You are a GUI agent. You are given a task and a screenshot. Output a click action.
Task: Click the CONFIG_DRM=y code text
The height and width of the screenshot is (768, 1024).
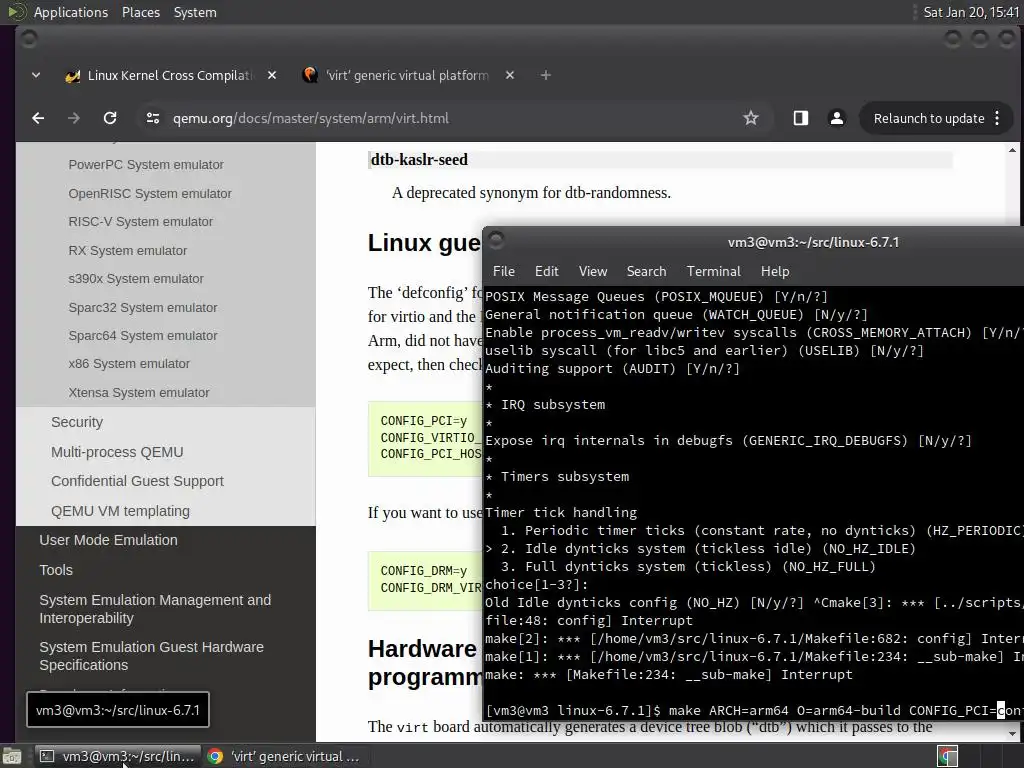click(x=423, y=571)
